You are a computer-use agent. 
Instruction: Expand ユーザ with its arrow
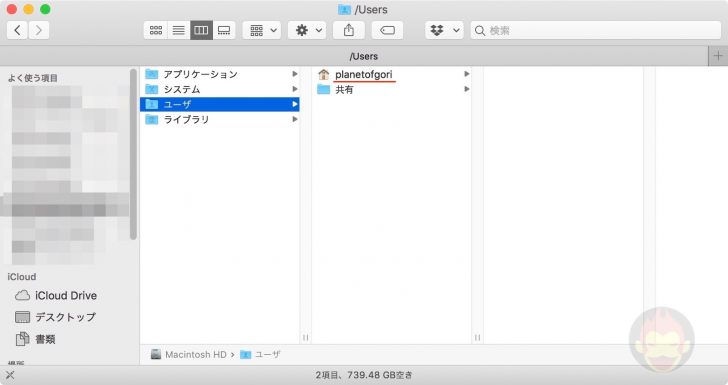(295, 104)
